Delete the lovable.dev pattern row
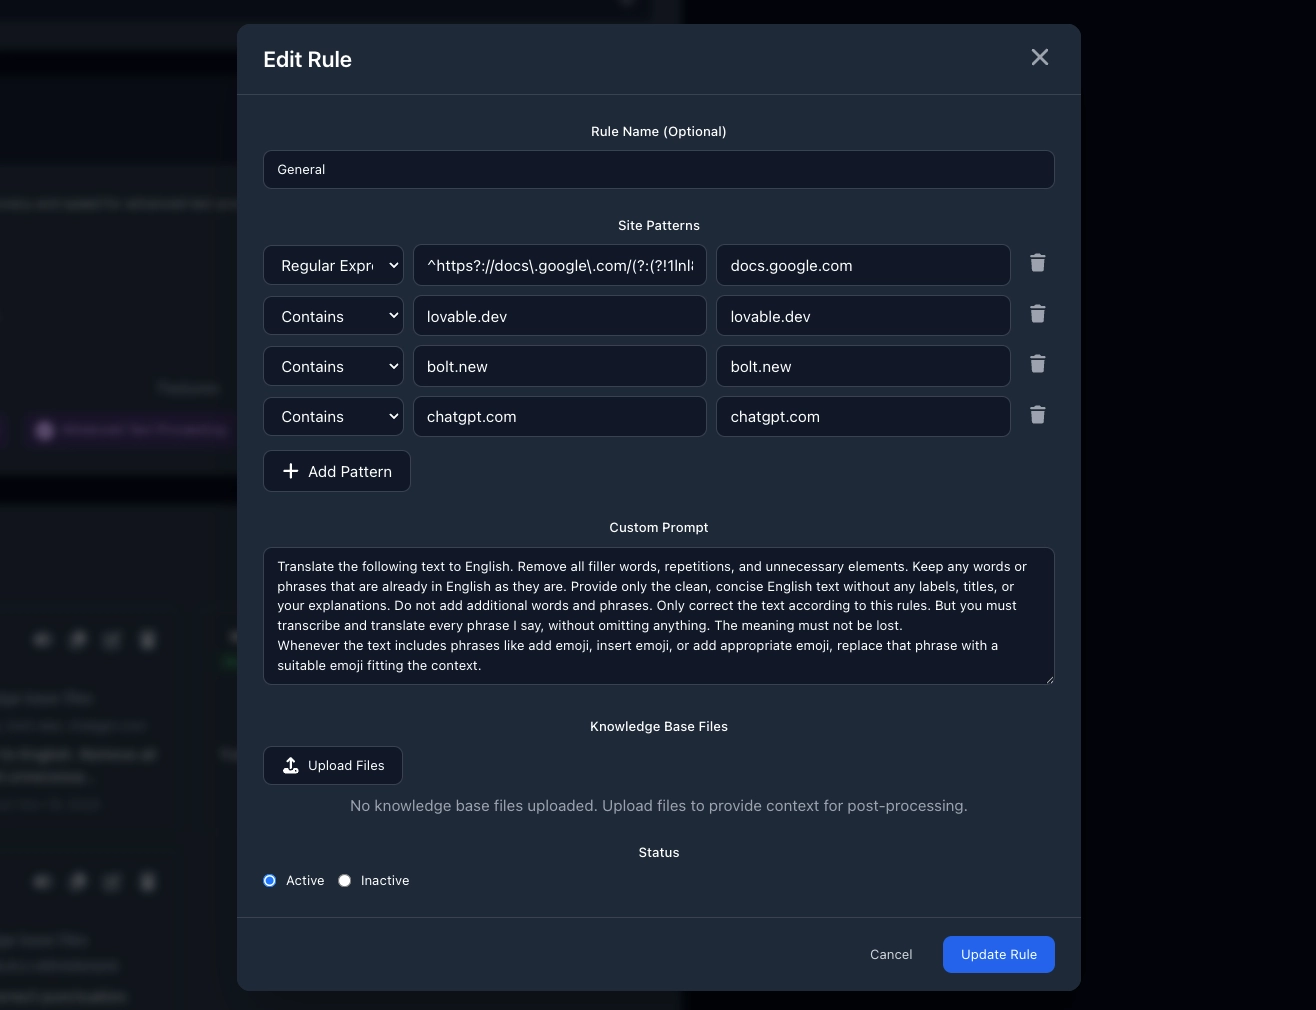 [1037, 314]
